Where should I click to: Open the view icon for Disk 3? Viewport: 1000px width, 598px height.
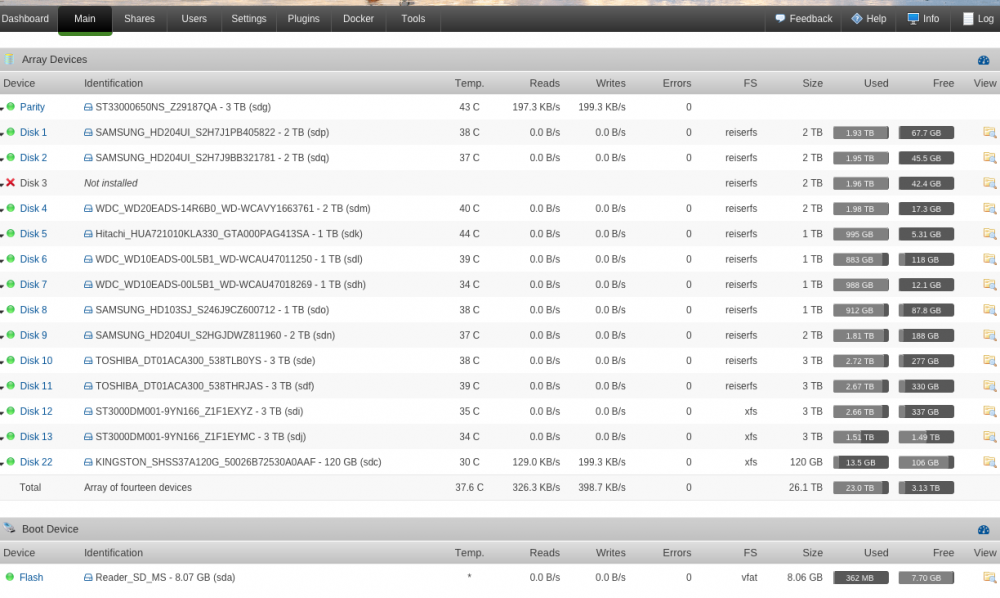[989, 183]
